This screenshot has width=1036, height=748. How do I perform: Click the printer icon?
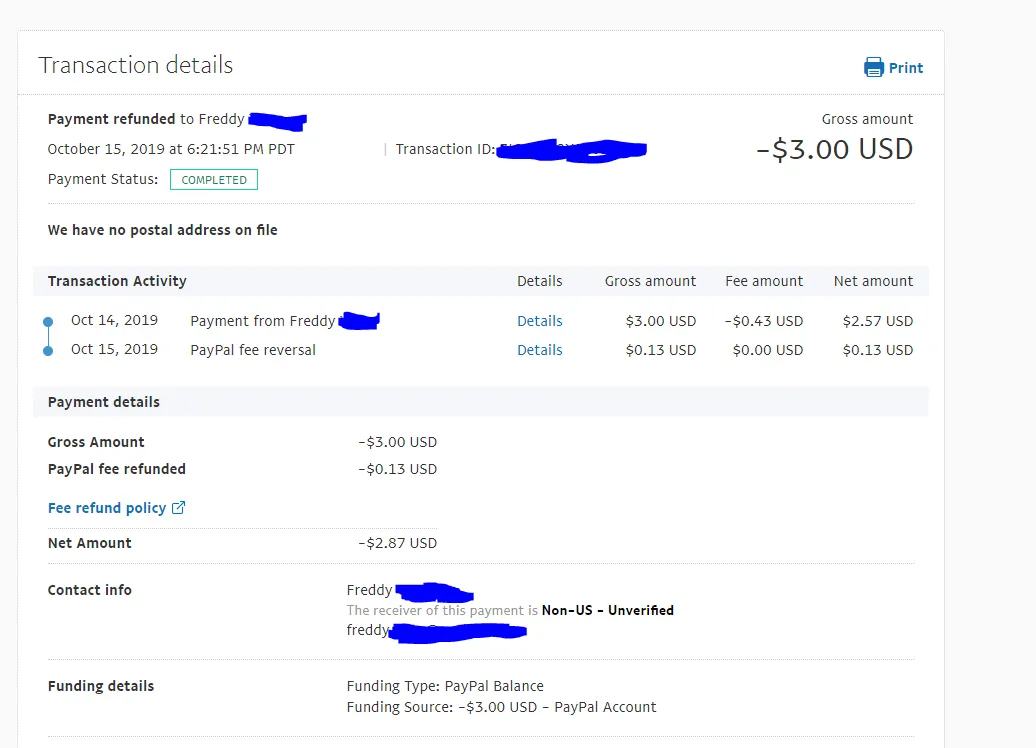pos(874,67)
